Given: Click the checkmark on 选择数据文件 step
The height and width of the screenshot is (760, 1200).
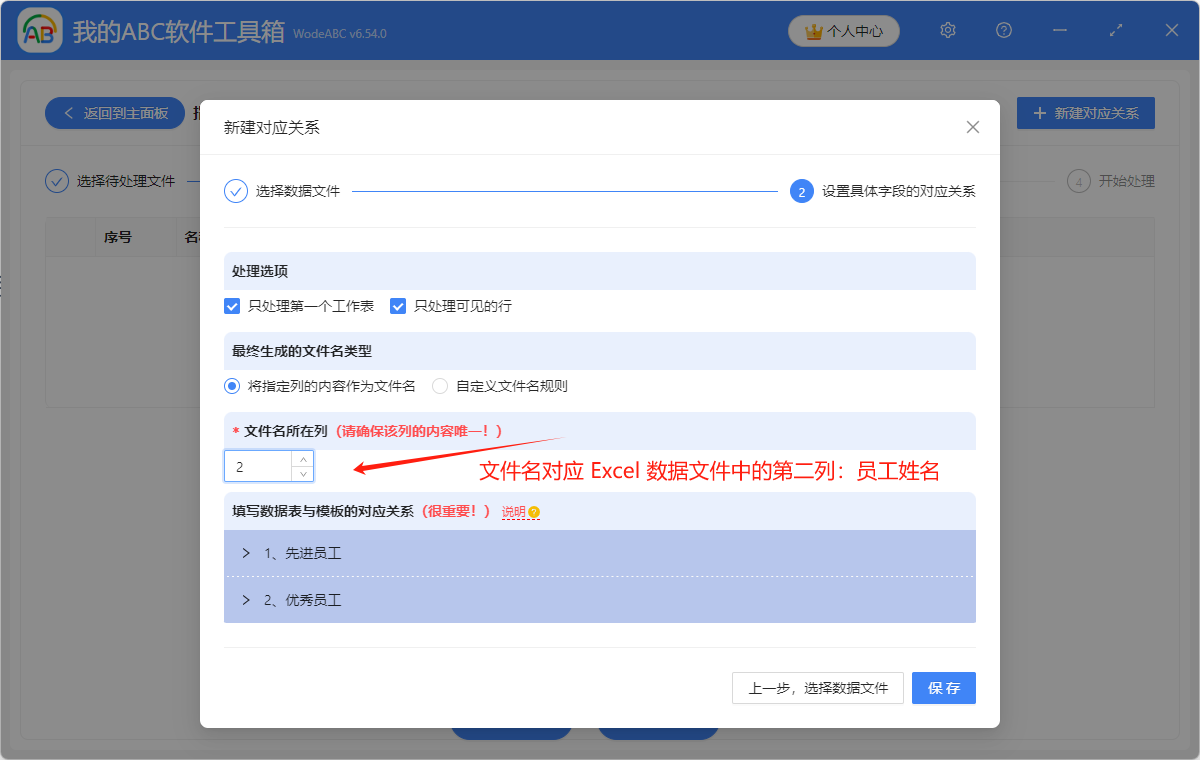Looking at the screenshot, I should click(x=235, y=190).
